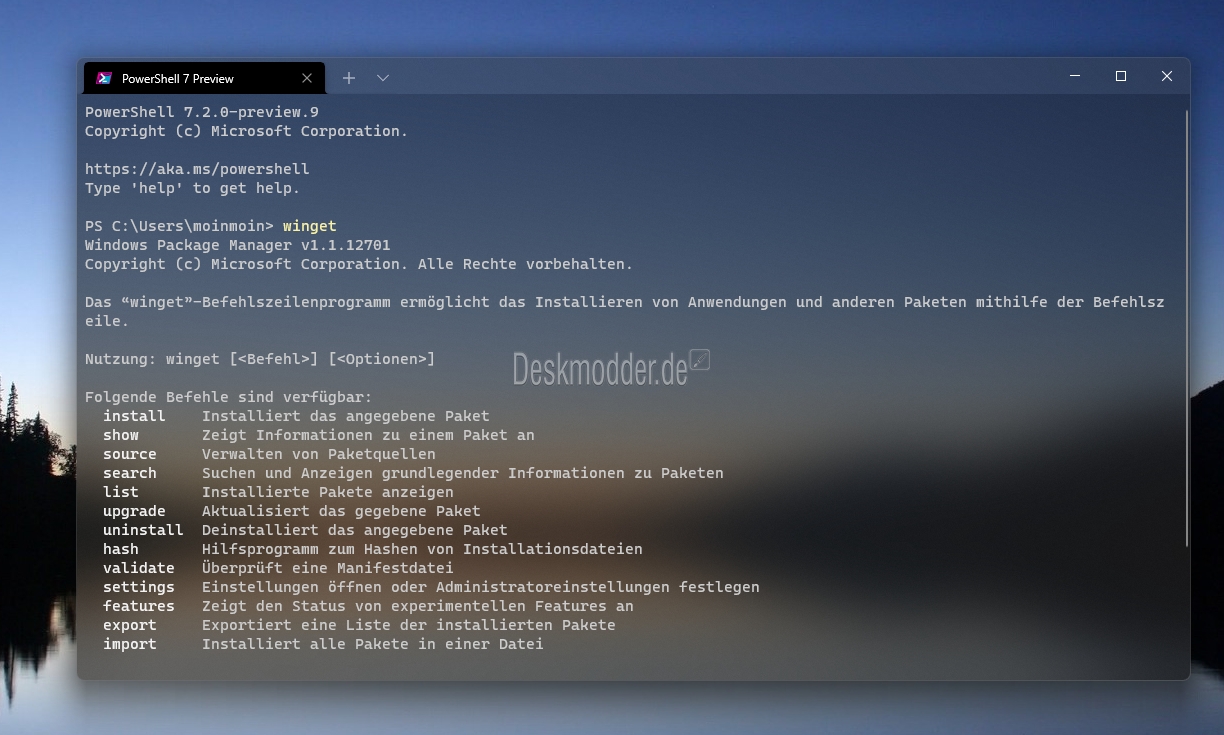
Task: Click 'Zeigt den Status von experimentellen Features an'
Action: 418,606
